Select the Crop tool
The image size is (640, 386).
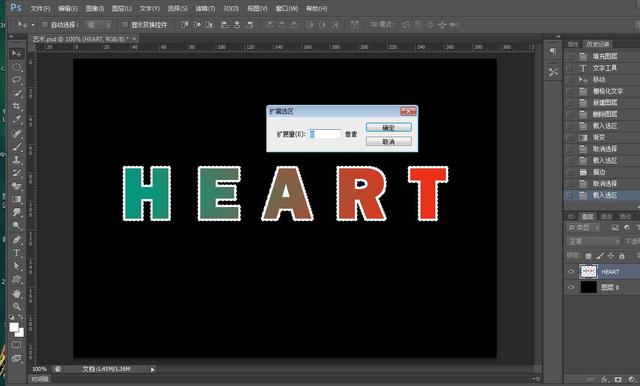point(16,106)
